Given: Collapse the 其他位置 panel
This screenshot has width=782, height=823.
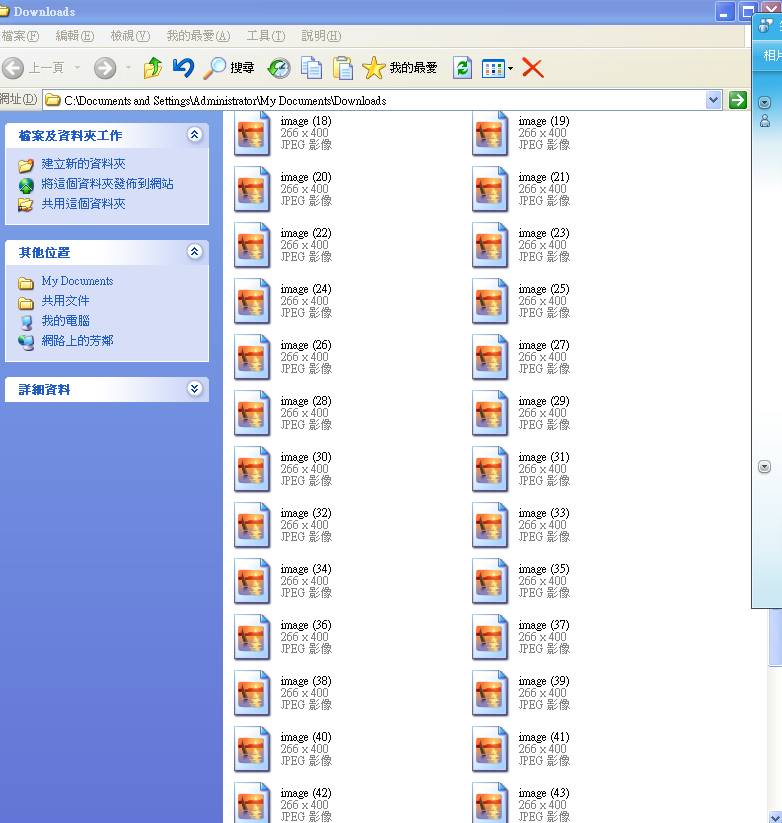Looking at the screenshot, I should [x=195, y=252].
